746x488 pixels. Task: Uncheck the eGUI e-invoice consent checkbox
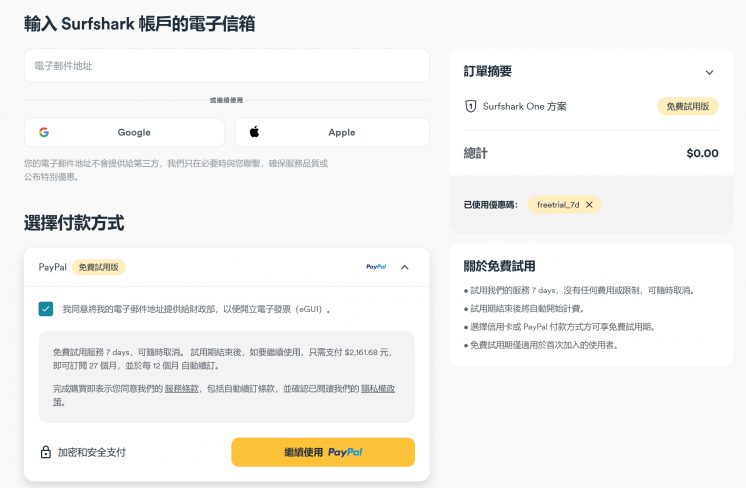coord(46,309)
